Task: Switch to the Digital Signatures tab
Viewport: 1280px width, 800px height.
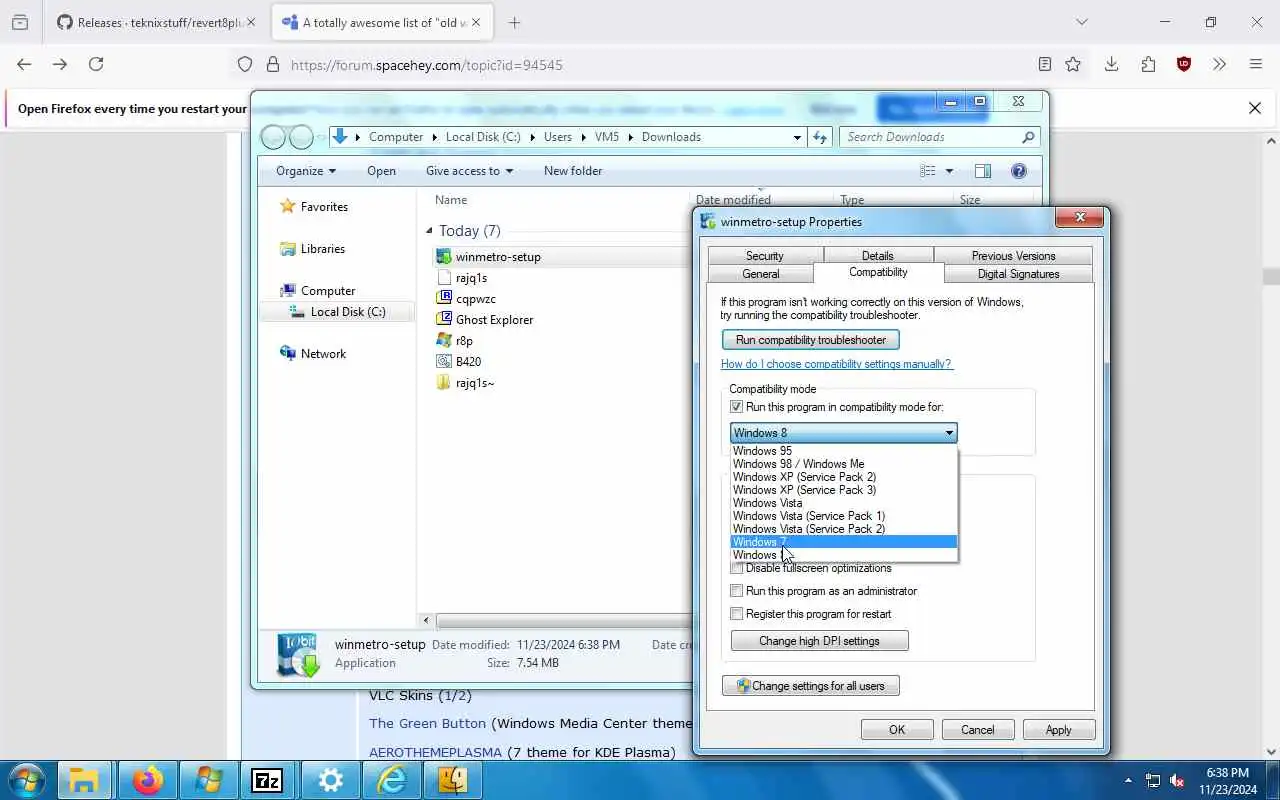Action: pos(1018,274)
